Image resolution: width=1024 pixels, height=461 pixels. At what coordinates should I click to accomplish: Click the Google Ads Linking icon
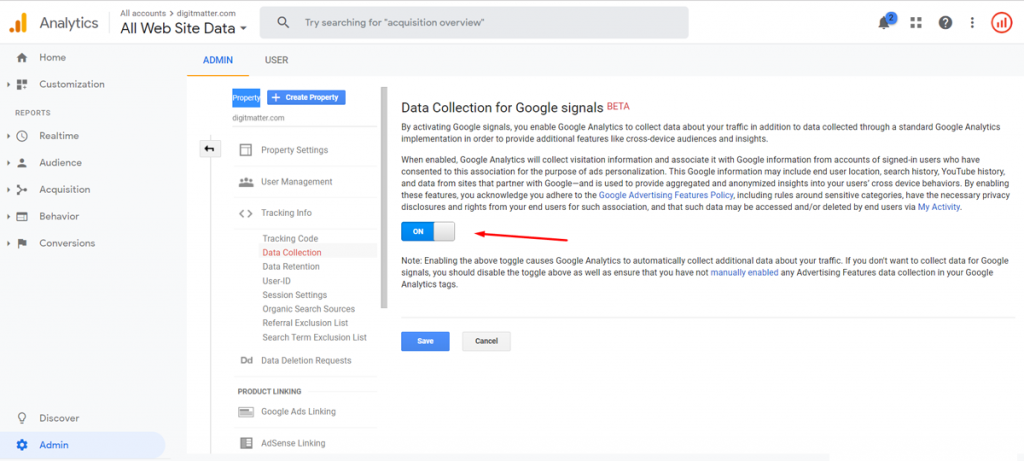point(246,412)
